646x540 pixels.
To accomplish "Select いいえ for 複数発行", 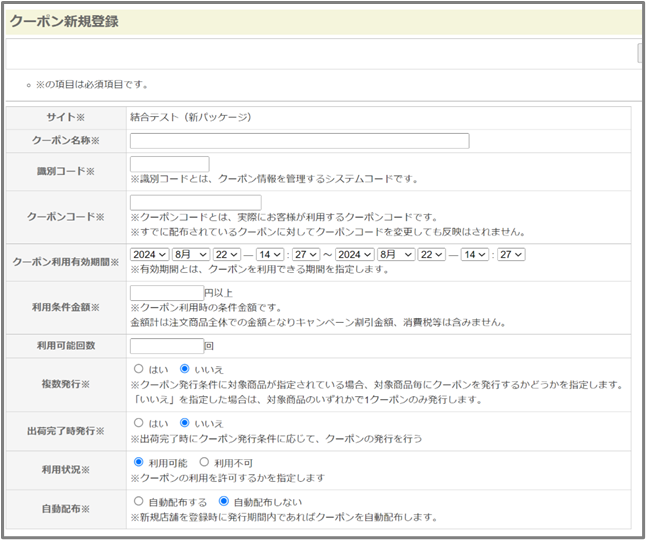I will [185, 369].
